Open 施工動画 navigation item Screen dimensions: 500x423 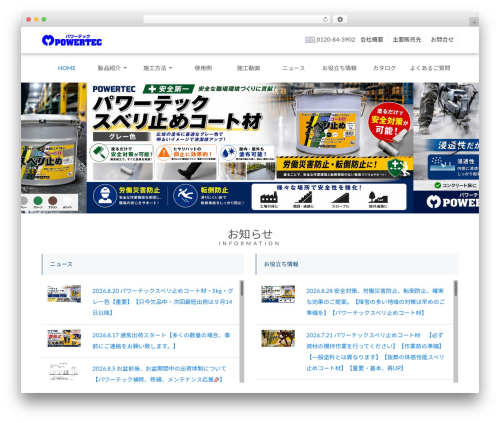(248, 68)
